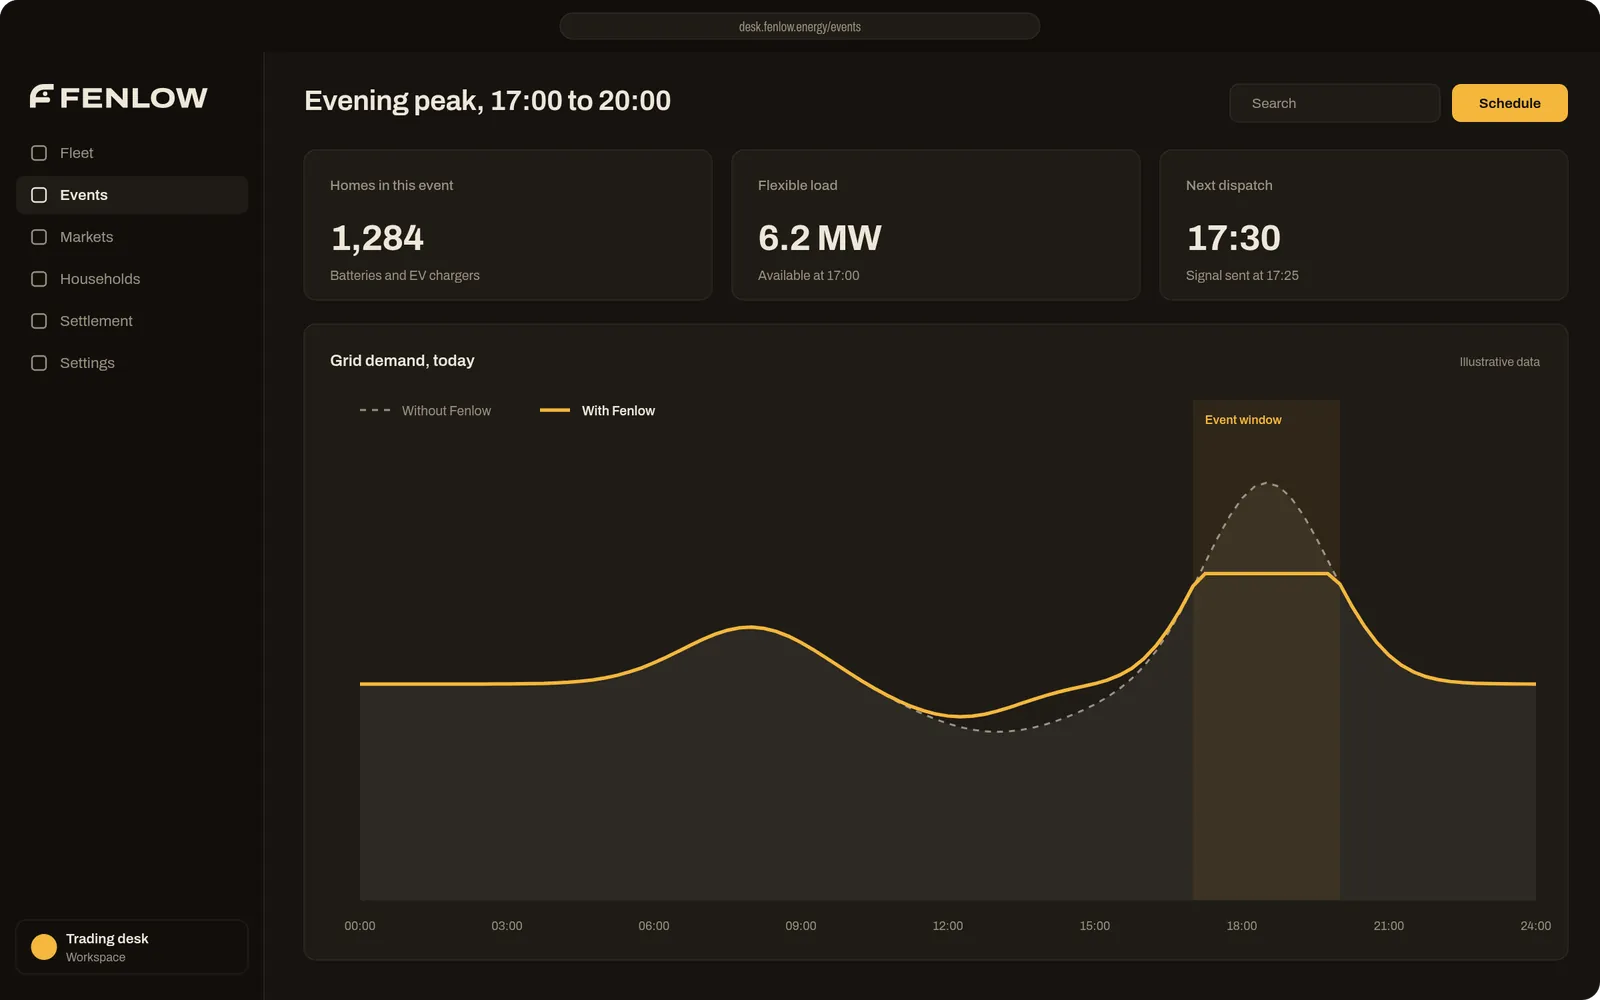Screen dimensions: 1600x1000
Task: Click the Fleet sidebar icon
Action: (x=39, y=153)
